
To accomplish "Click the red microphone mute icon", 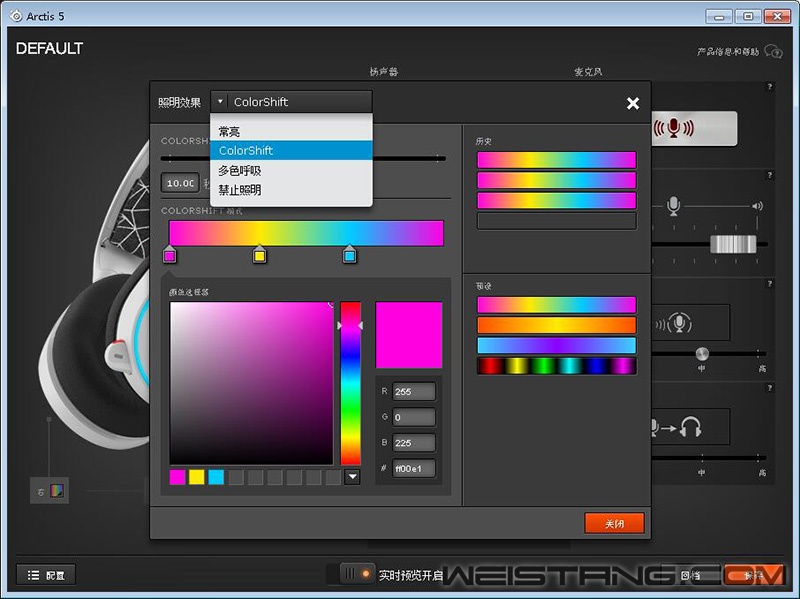I will [x=674, y=128].
